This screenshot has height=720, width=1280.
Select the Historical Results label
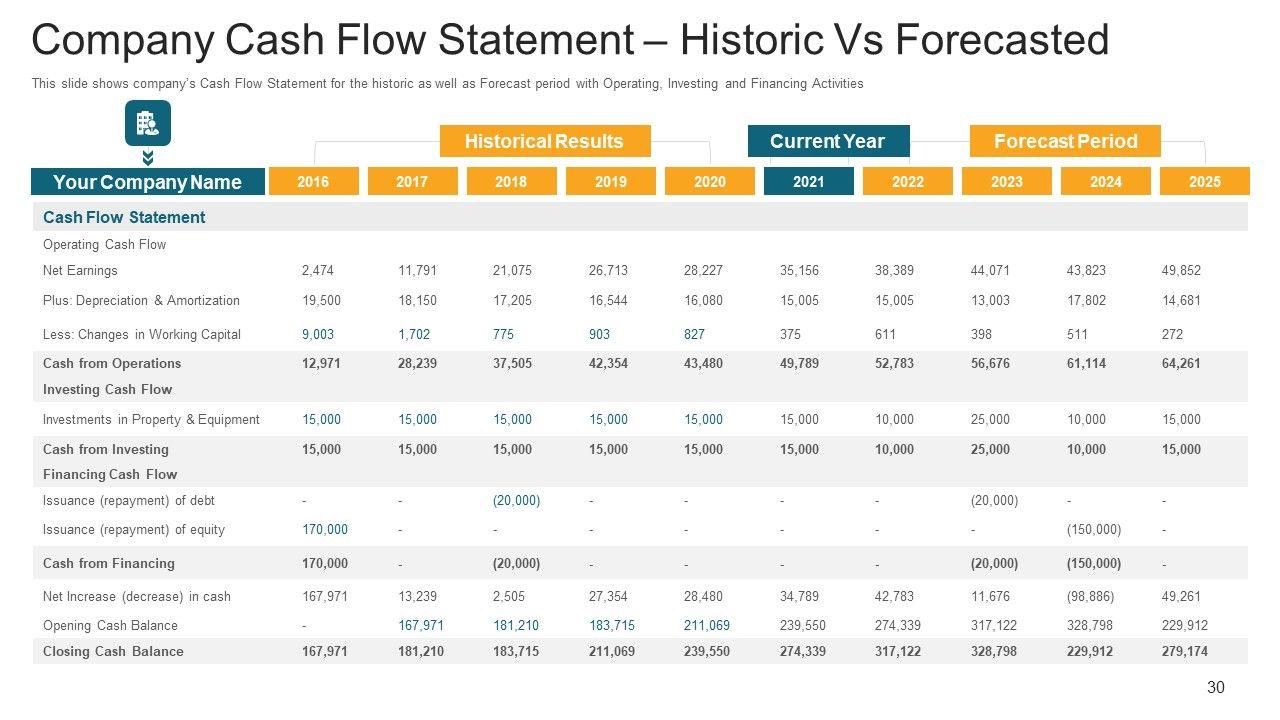tap(544, 141)
